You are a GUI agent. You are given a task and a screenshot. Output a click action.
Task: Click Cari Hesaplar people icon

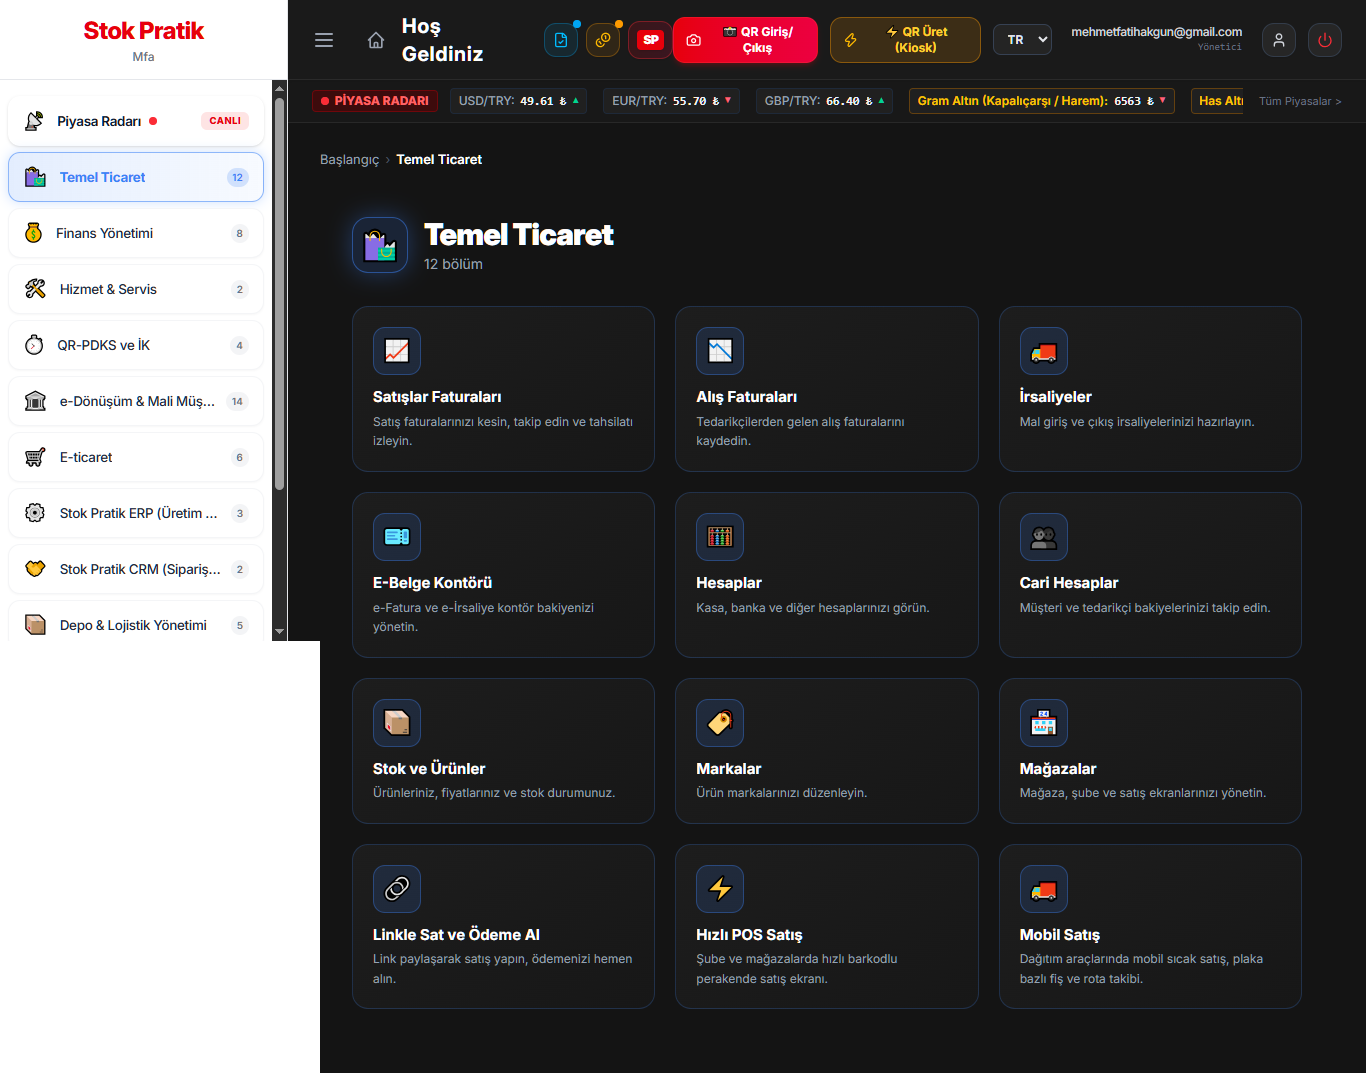pos(1044,537)
